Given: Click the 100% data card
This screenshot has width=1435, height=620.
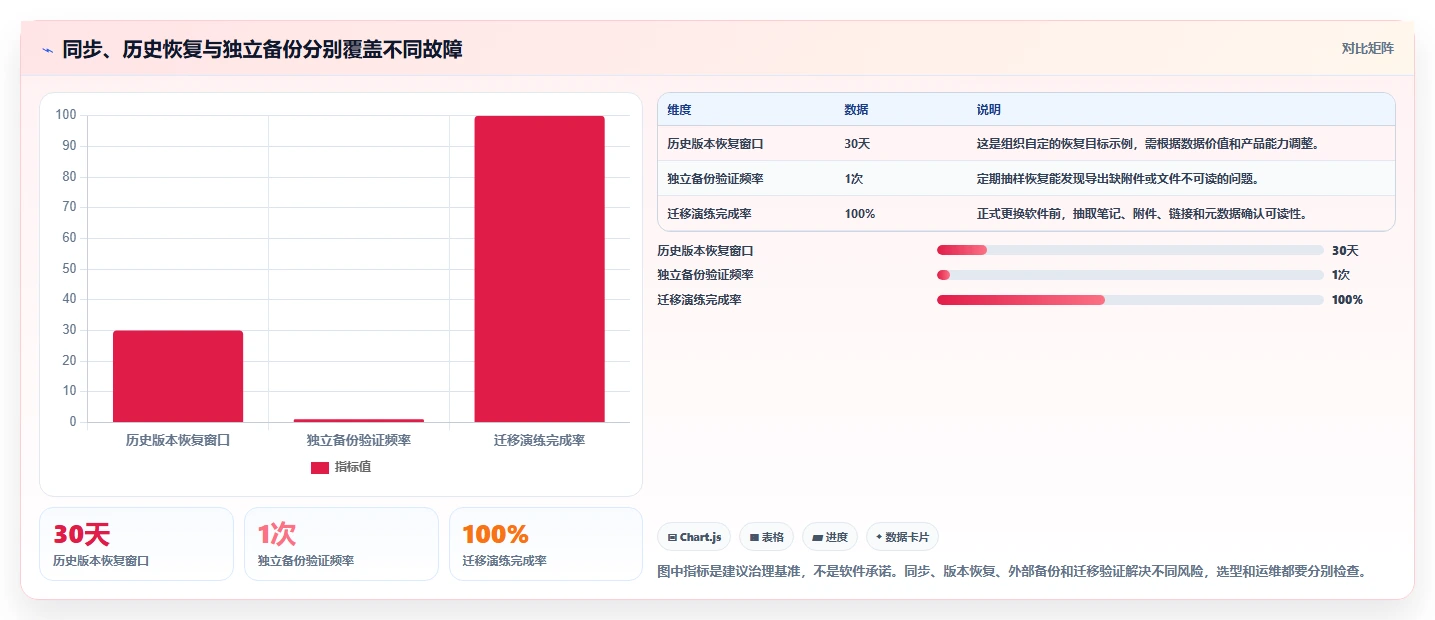Looking at the screenshot, I should click(546, 544).
